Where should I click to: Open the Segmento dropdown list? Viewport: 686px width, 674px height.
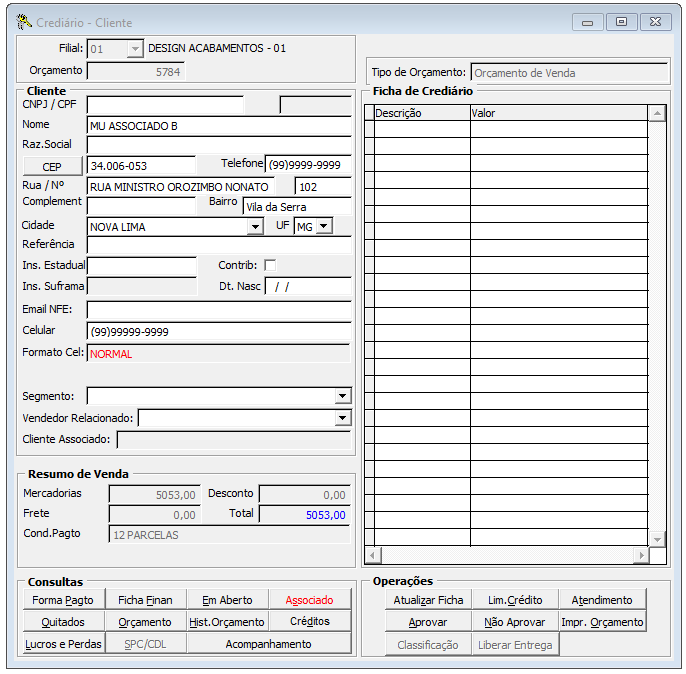point(342,396)
